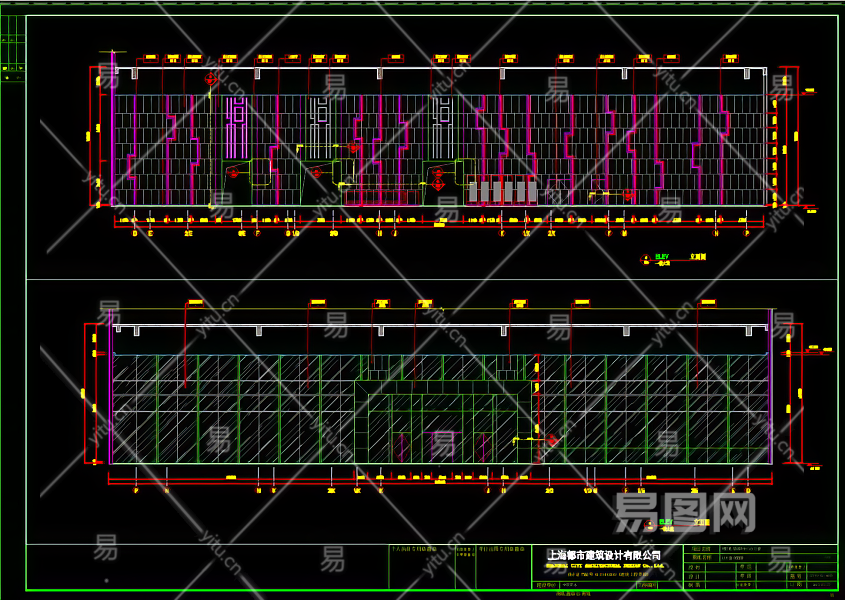Click the horizontal dimension string below lower elevation
Image resolution: width=845 pixels, height=600 pixels.
tap(440, 480)
